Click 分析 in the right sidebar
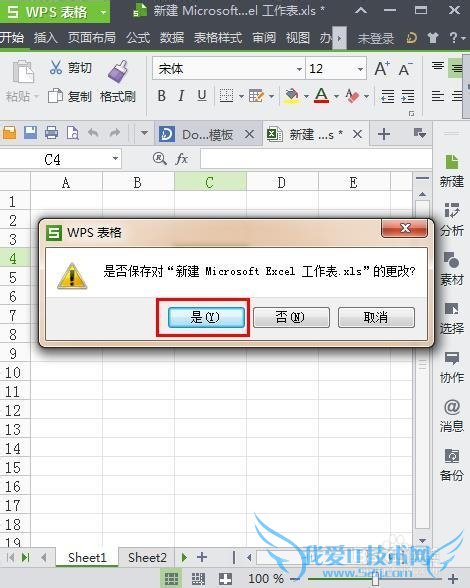The height and width of the screenshot is (588, 470). [452, 219]
